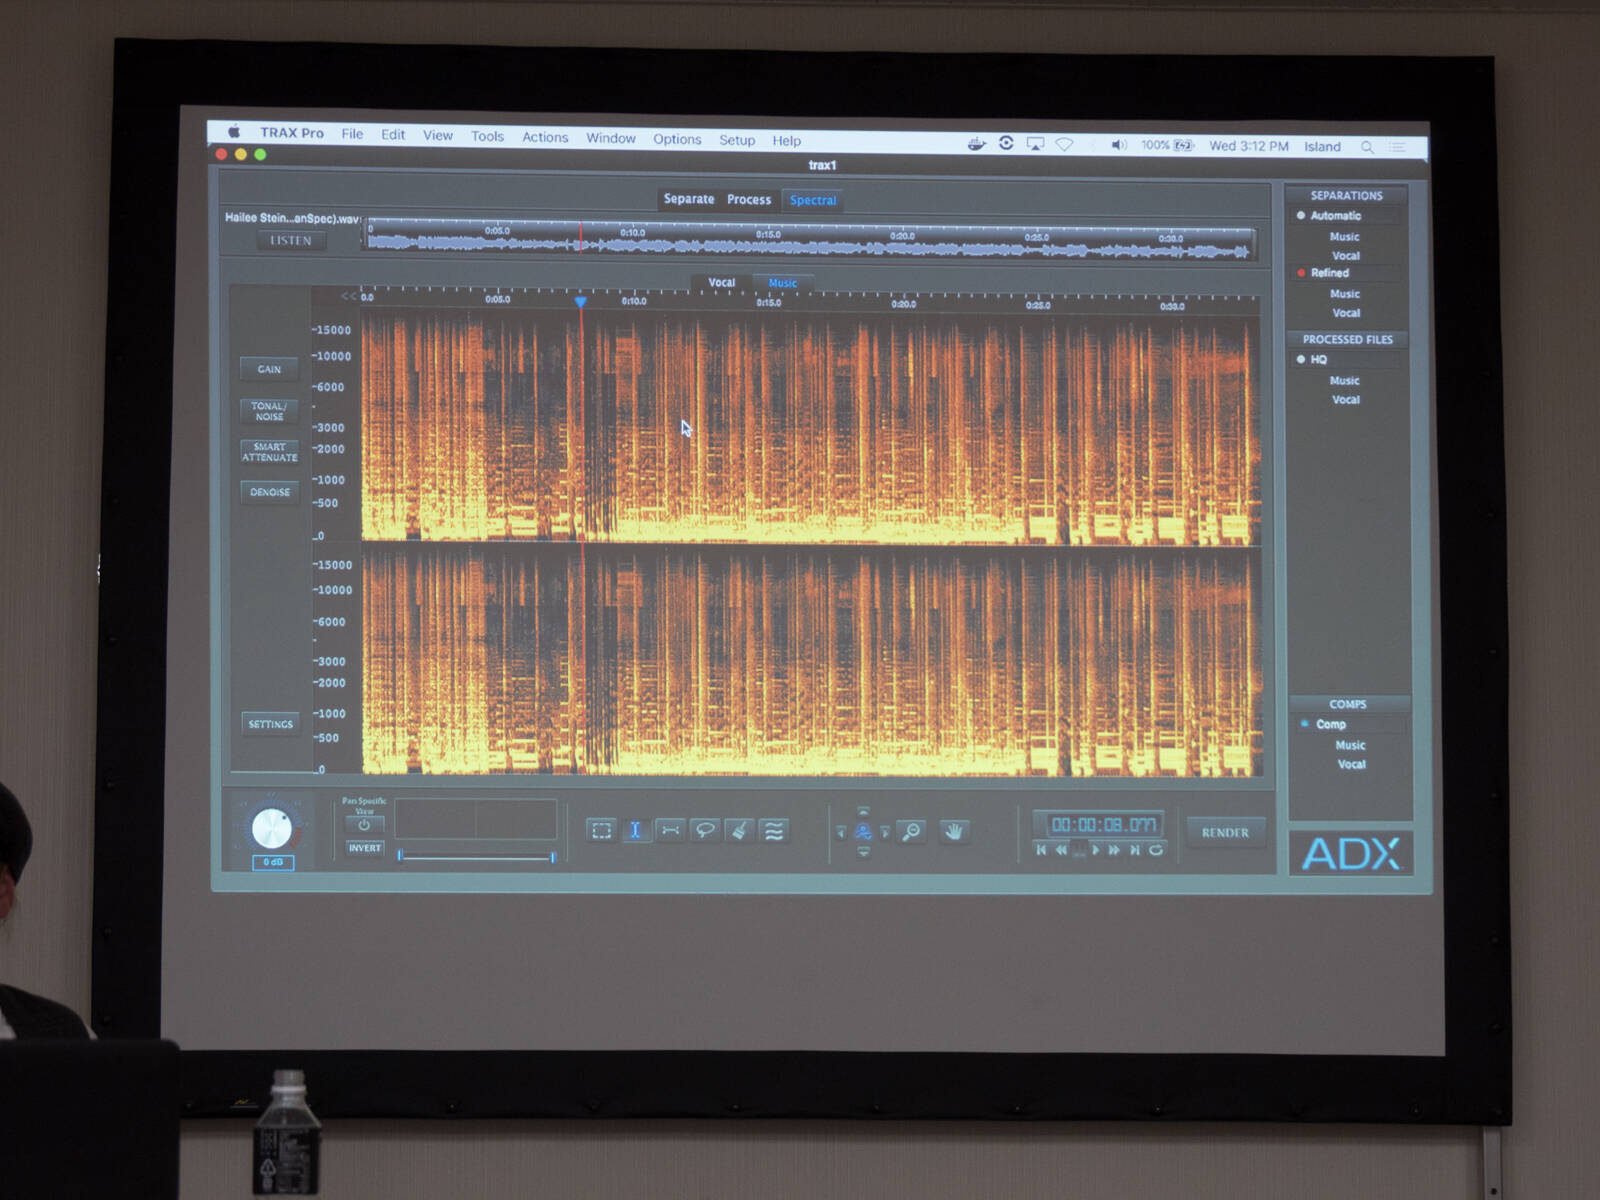This screenshot has height=1200, width=1600.
Task: Click the timecode display 00:00:08.077
Action: coord(1103,825)
